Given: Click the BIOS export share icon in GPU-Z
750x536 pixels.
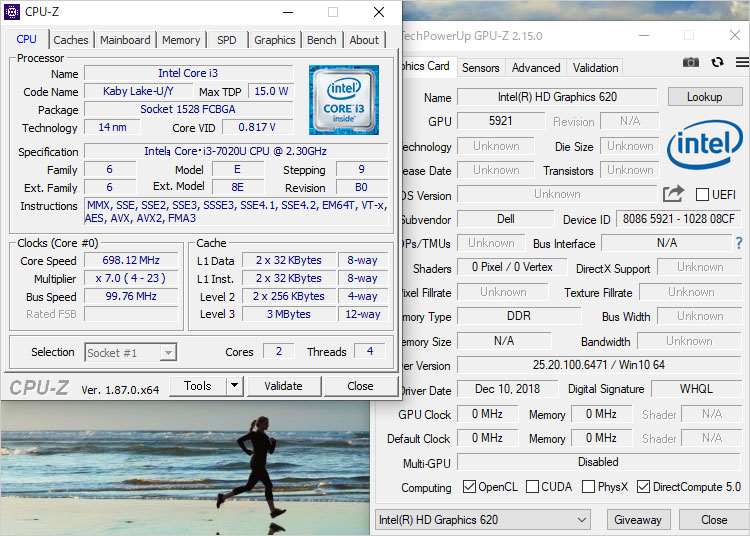Looking at the screenshot, I should (673, 194).
